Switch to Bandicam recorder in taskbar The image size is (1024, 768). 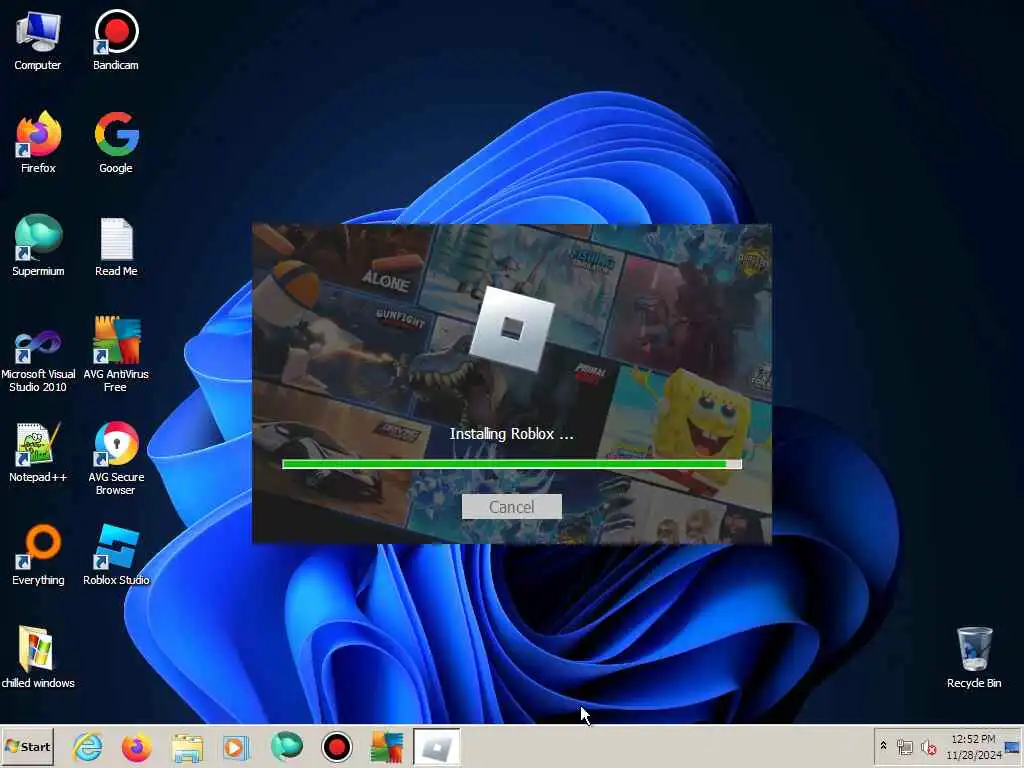click(336, 747)
